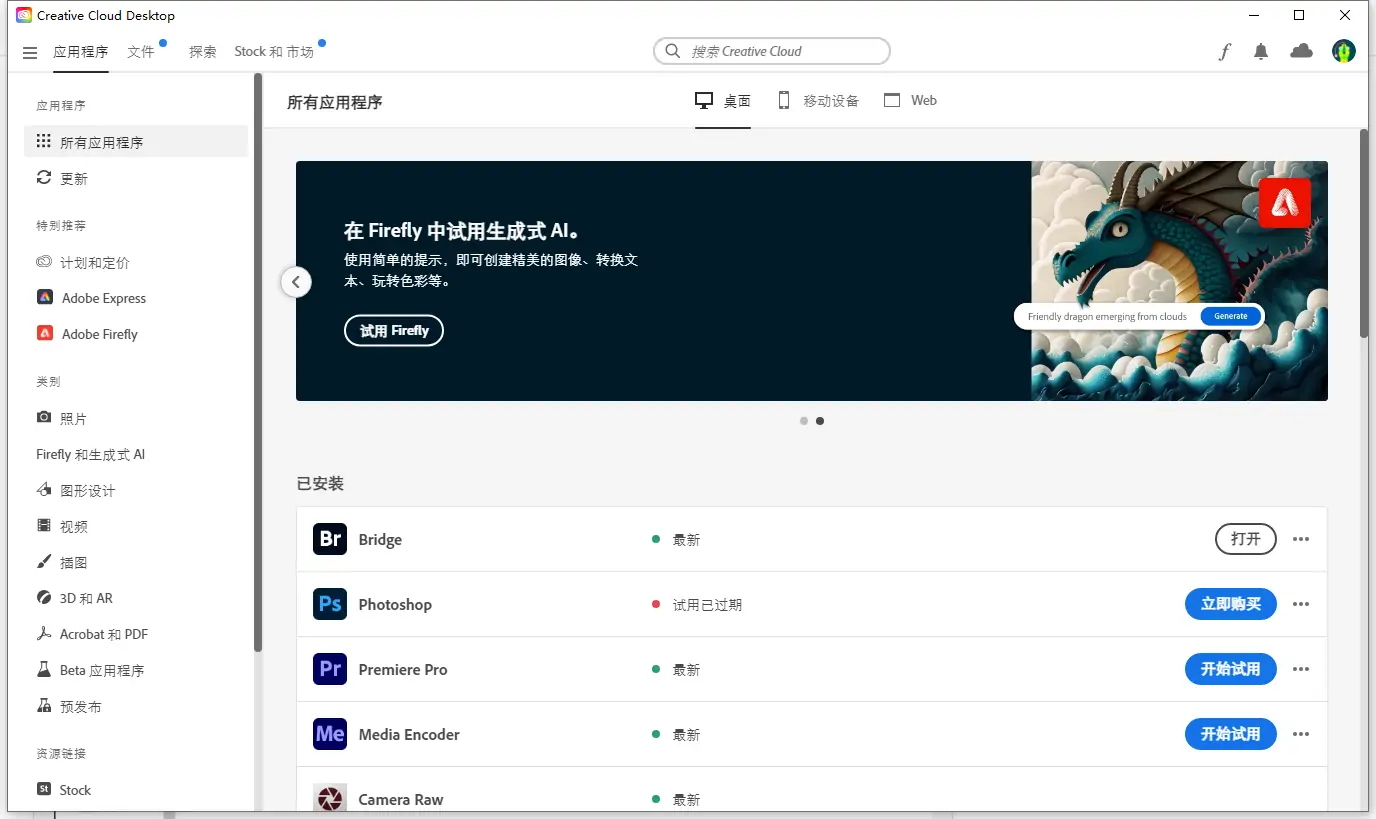The image size is (1376, 819).
Task: Click the cloud storage status icon
Action: click(x=1301, y=51)
